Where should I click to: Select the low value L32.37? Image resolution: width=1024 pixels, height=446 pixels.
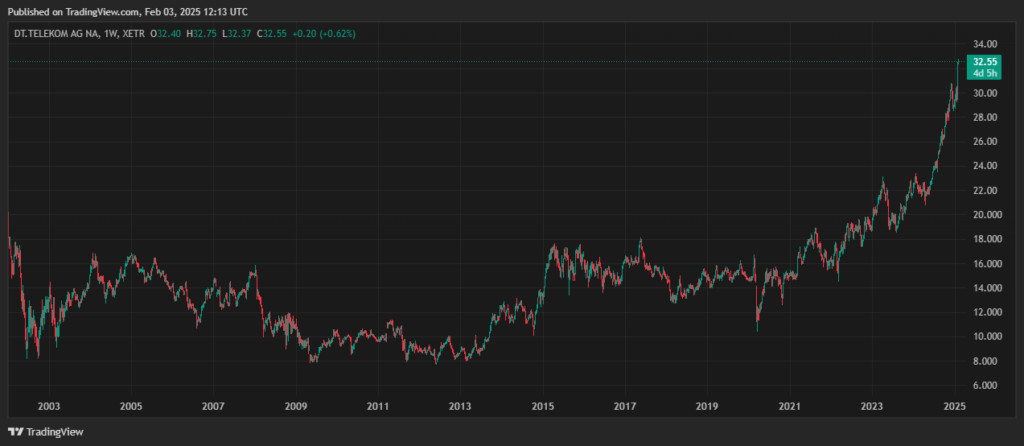click(238, 33)
